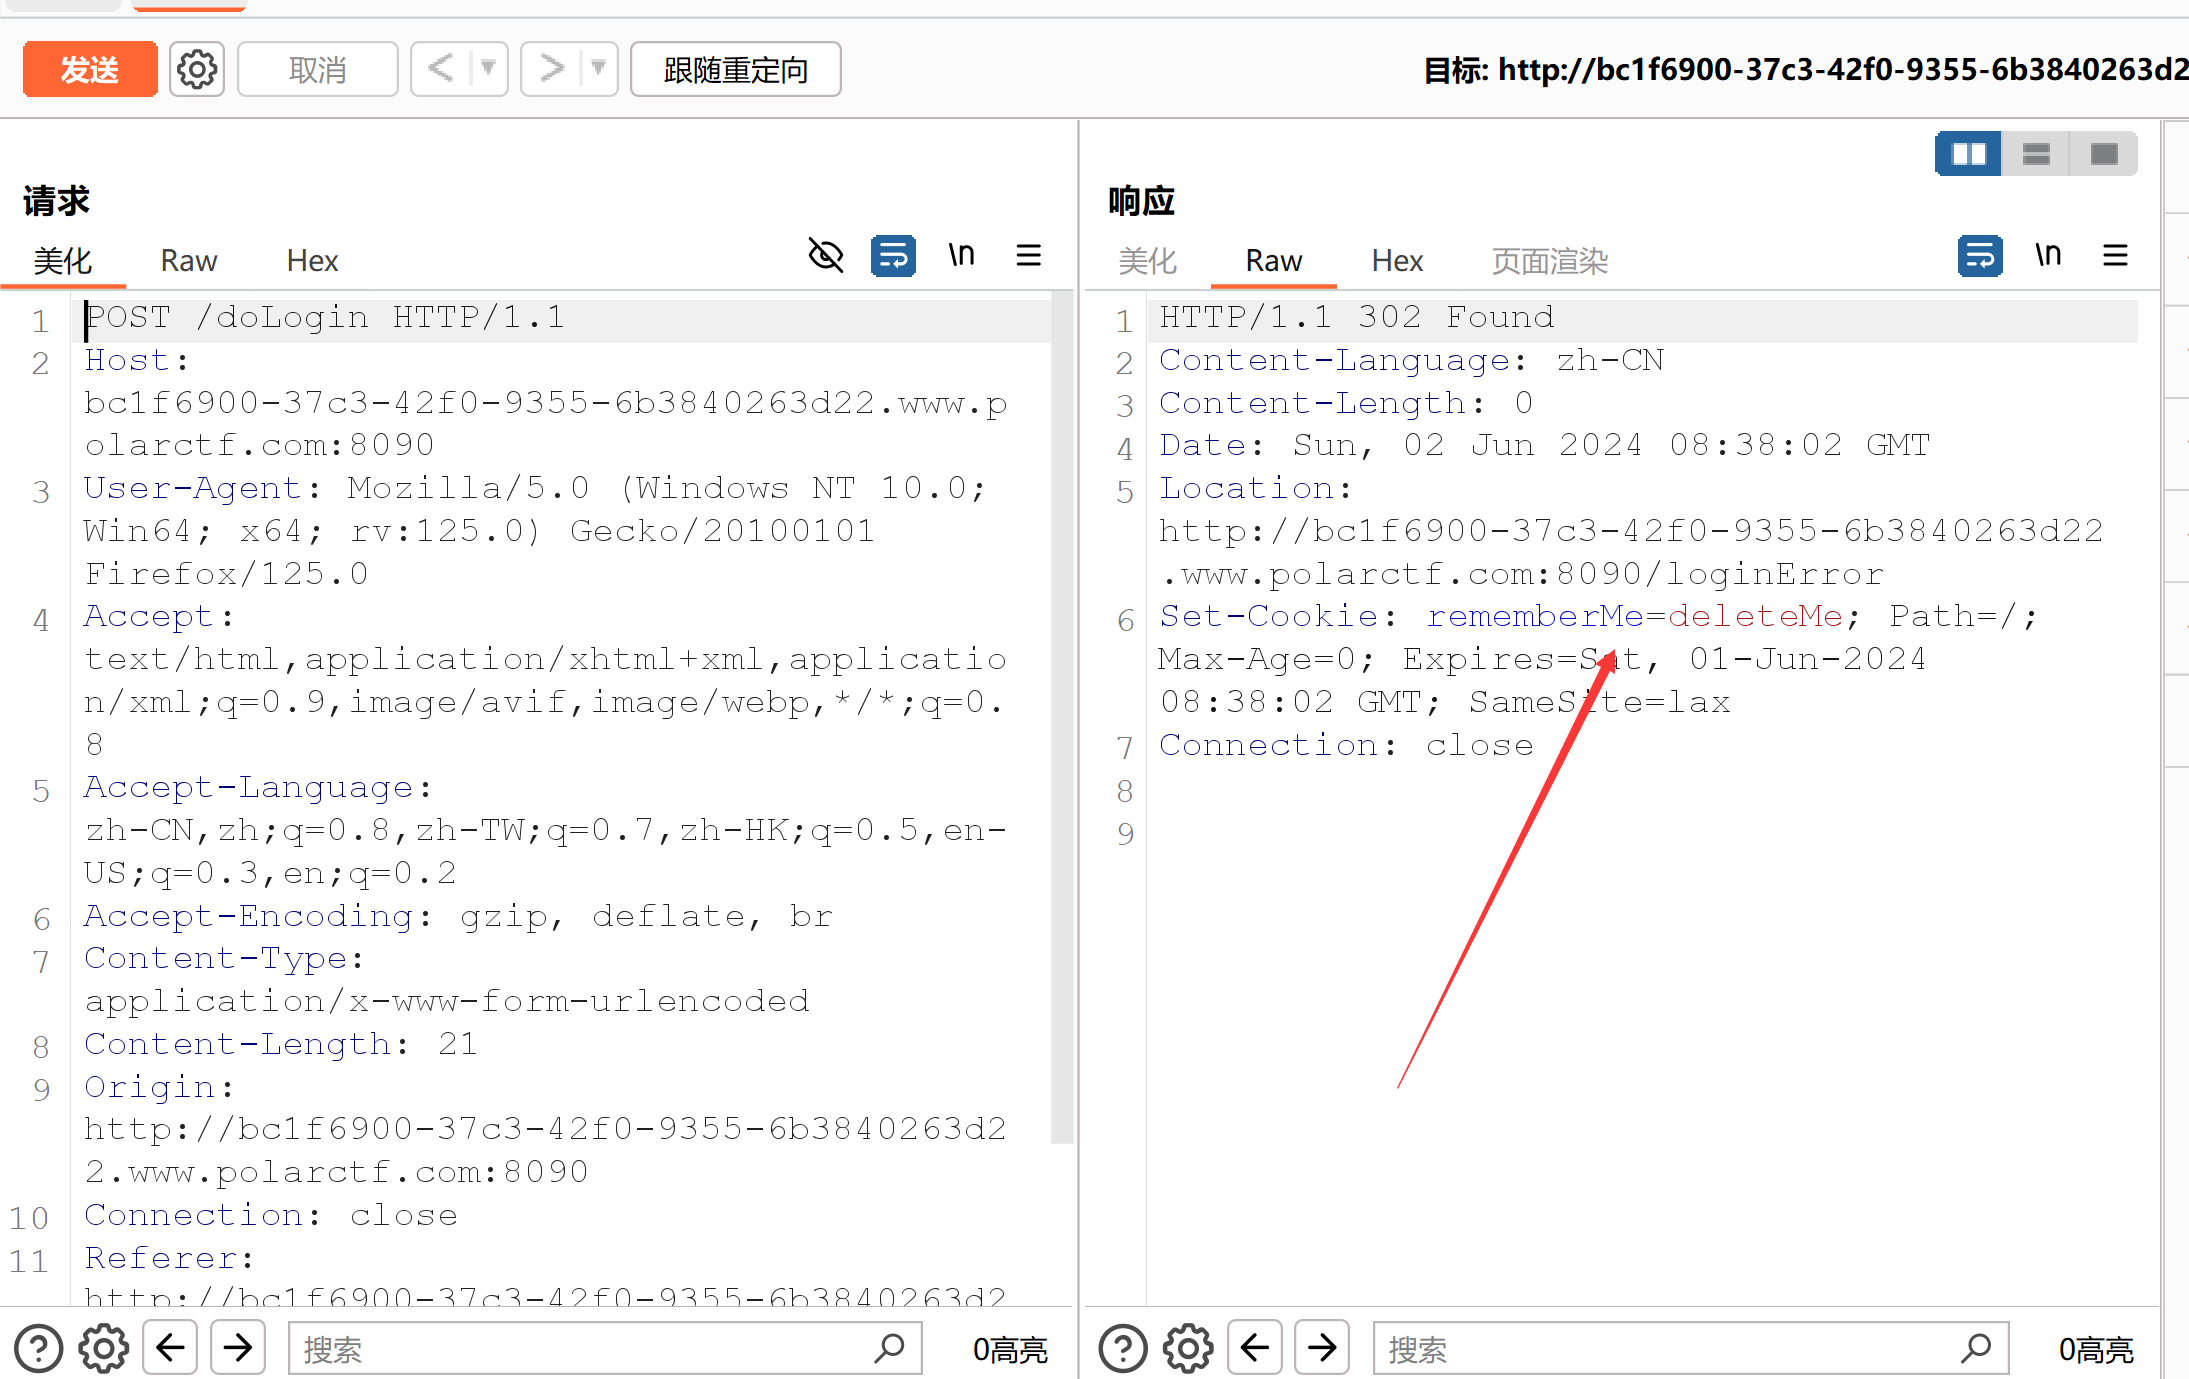This screenshot has height=1379, width=2189.
Task: Select combined single-pane layout icon
Action: coord(2104,154)
